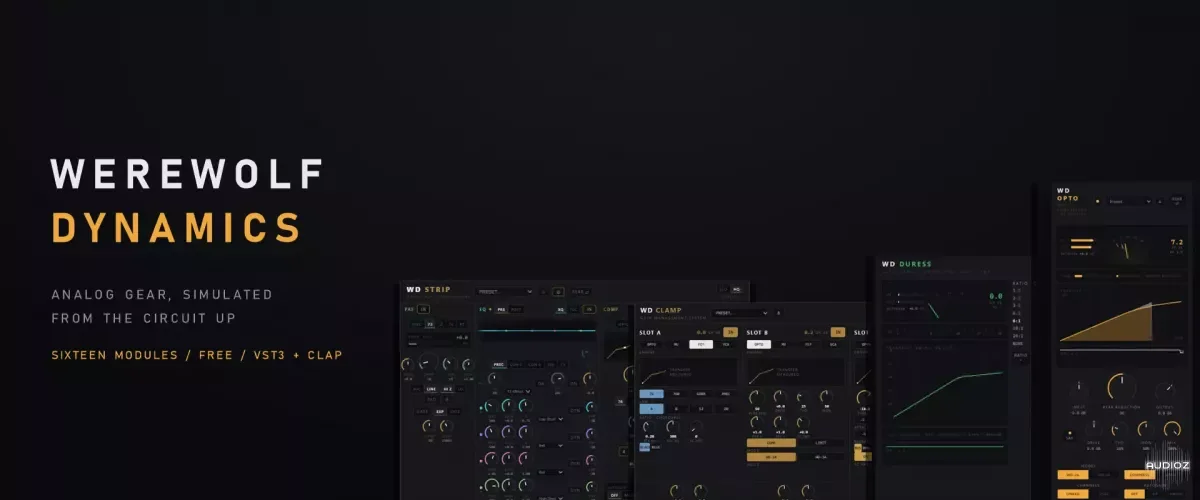Select the FET tab in Slot A
The height and width of the screenshot is (500, 1200).
click(x=701, y=344)
